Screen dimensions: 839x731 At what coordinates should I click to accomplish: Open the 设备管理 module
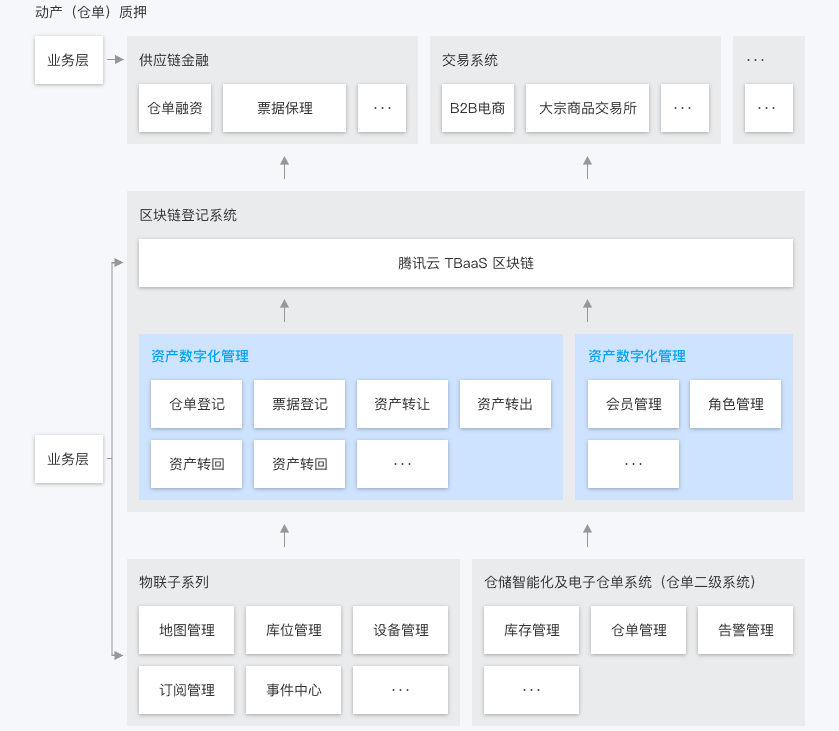tap(401, 630)
